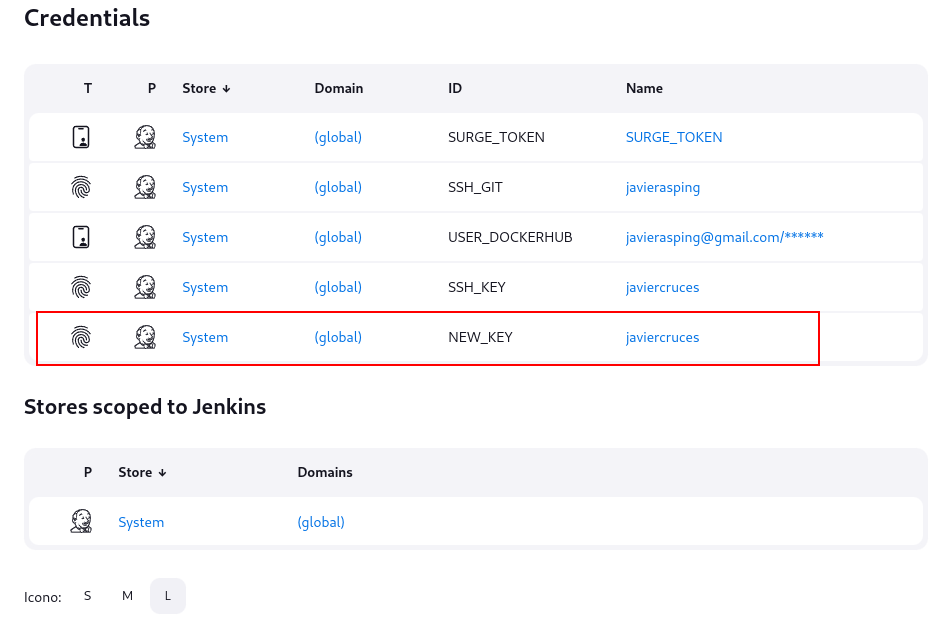Select medium icon size M
Image resolution: width=939 pixels, height=624 pixels.
(128, 596)
